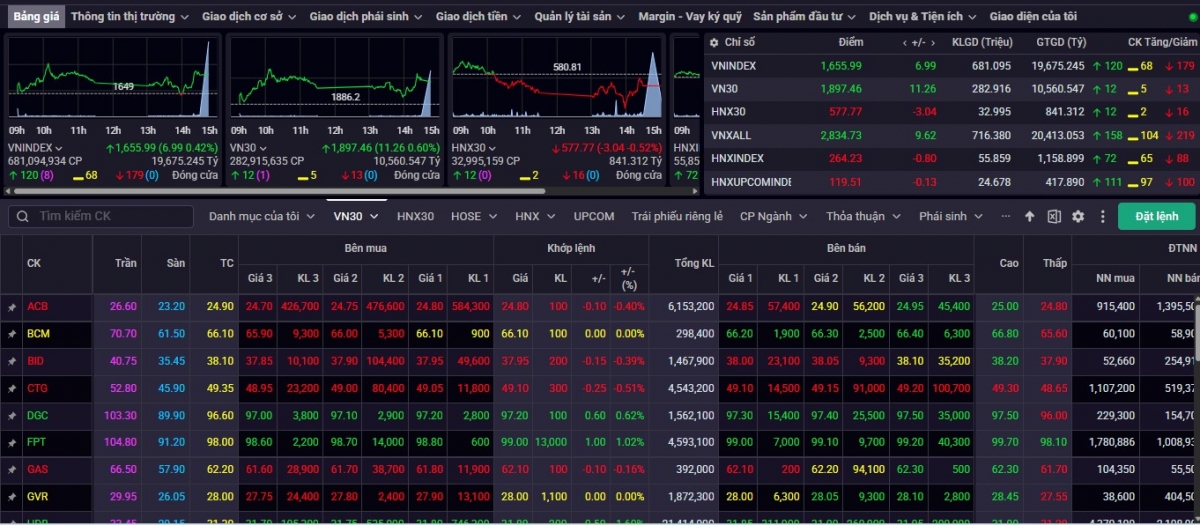Image resolution: width=1200 pixels, height=525 pixels.
Task: Click left arrow beside +/- column header
Action: point(904,42)
